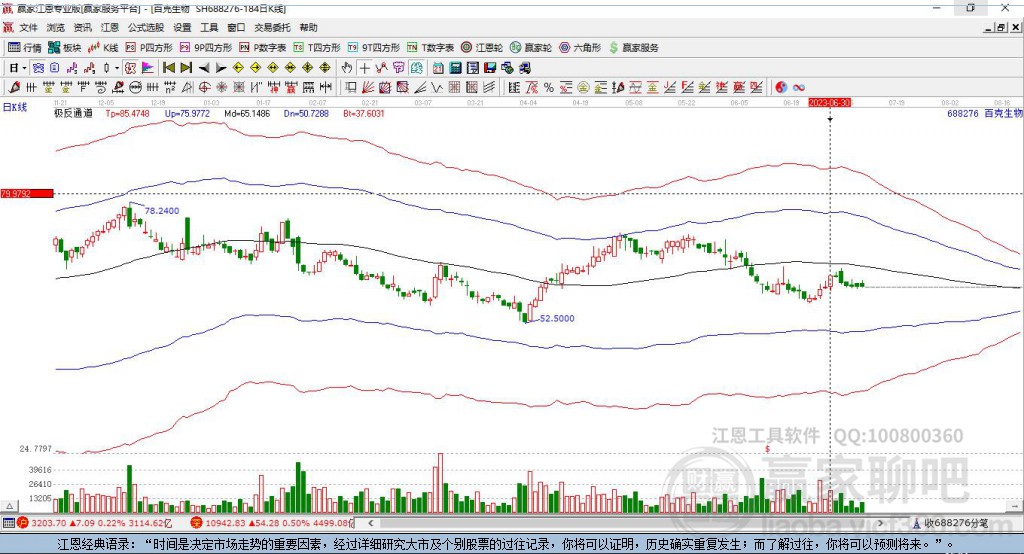This screenshot has height=554, width=1024.
Task: Click the Md=65.1486 channel value
Action: coord(247,114)
